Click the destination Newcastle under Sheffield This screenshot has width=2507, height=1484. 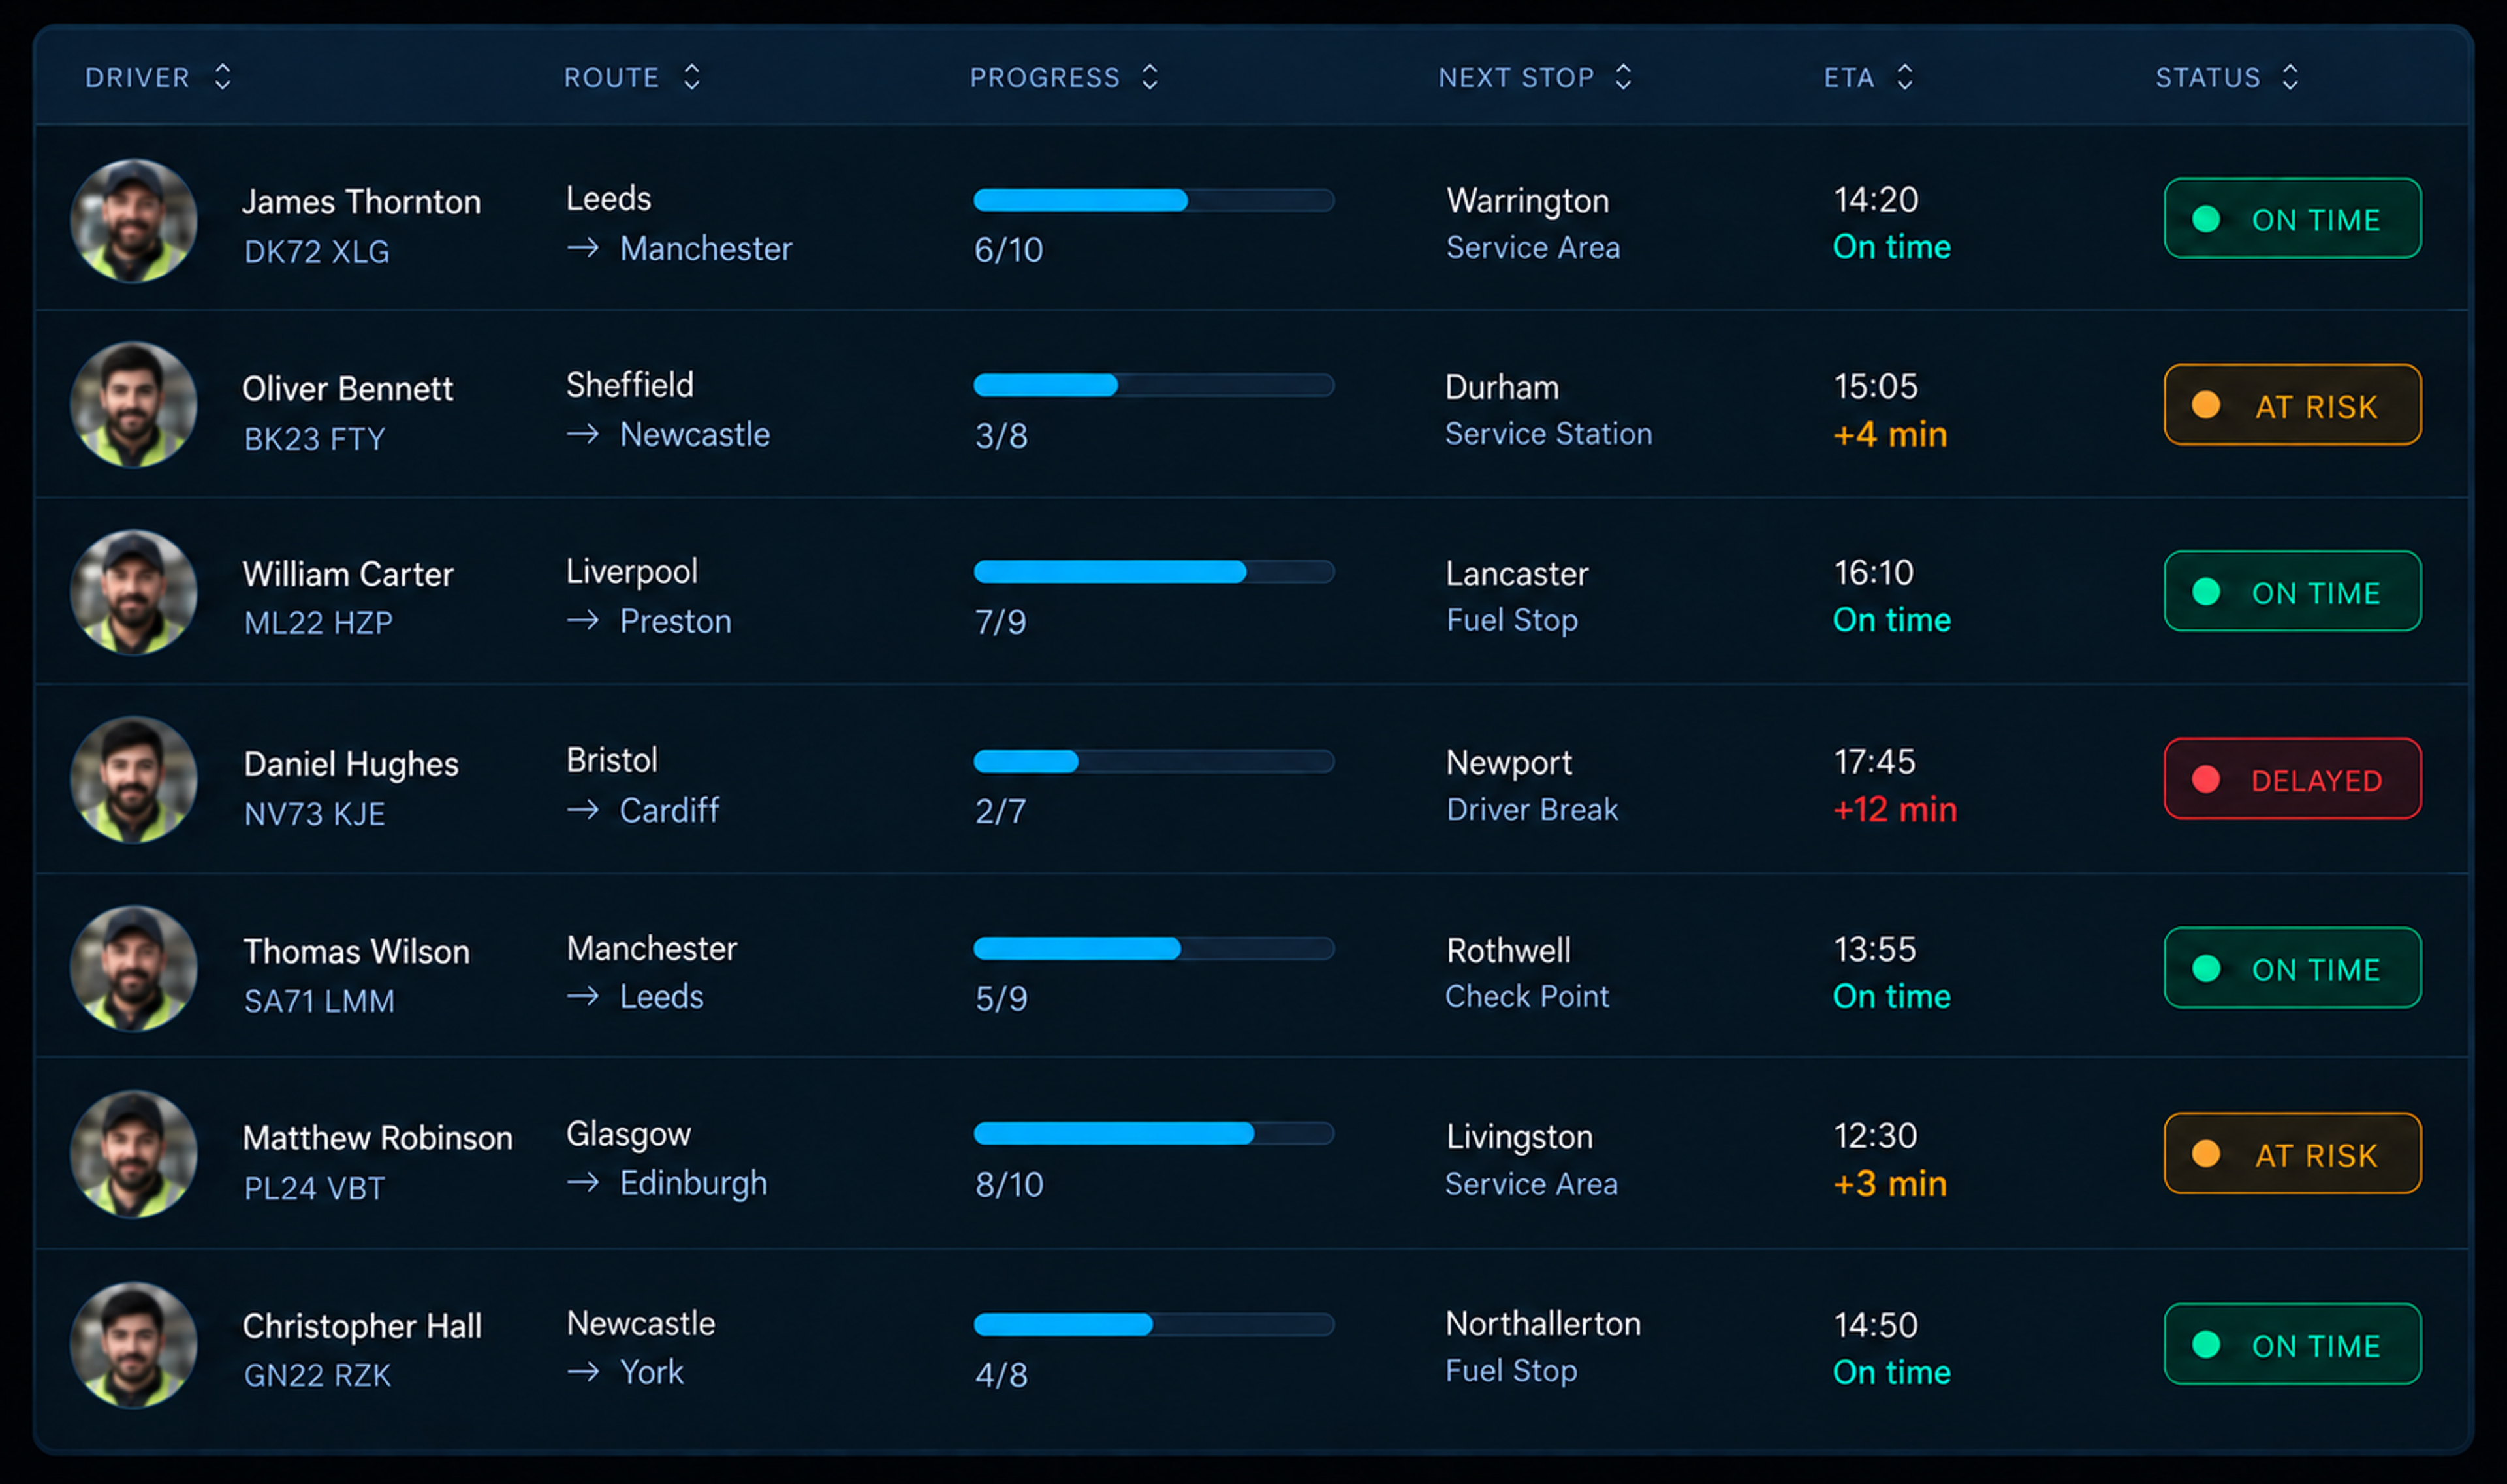pos(694,434)
